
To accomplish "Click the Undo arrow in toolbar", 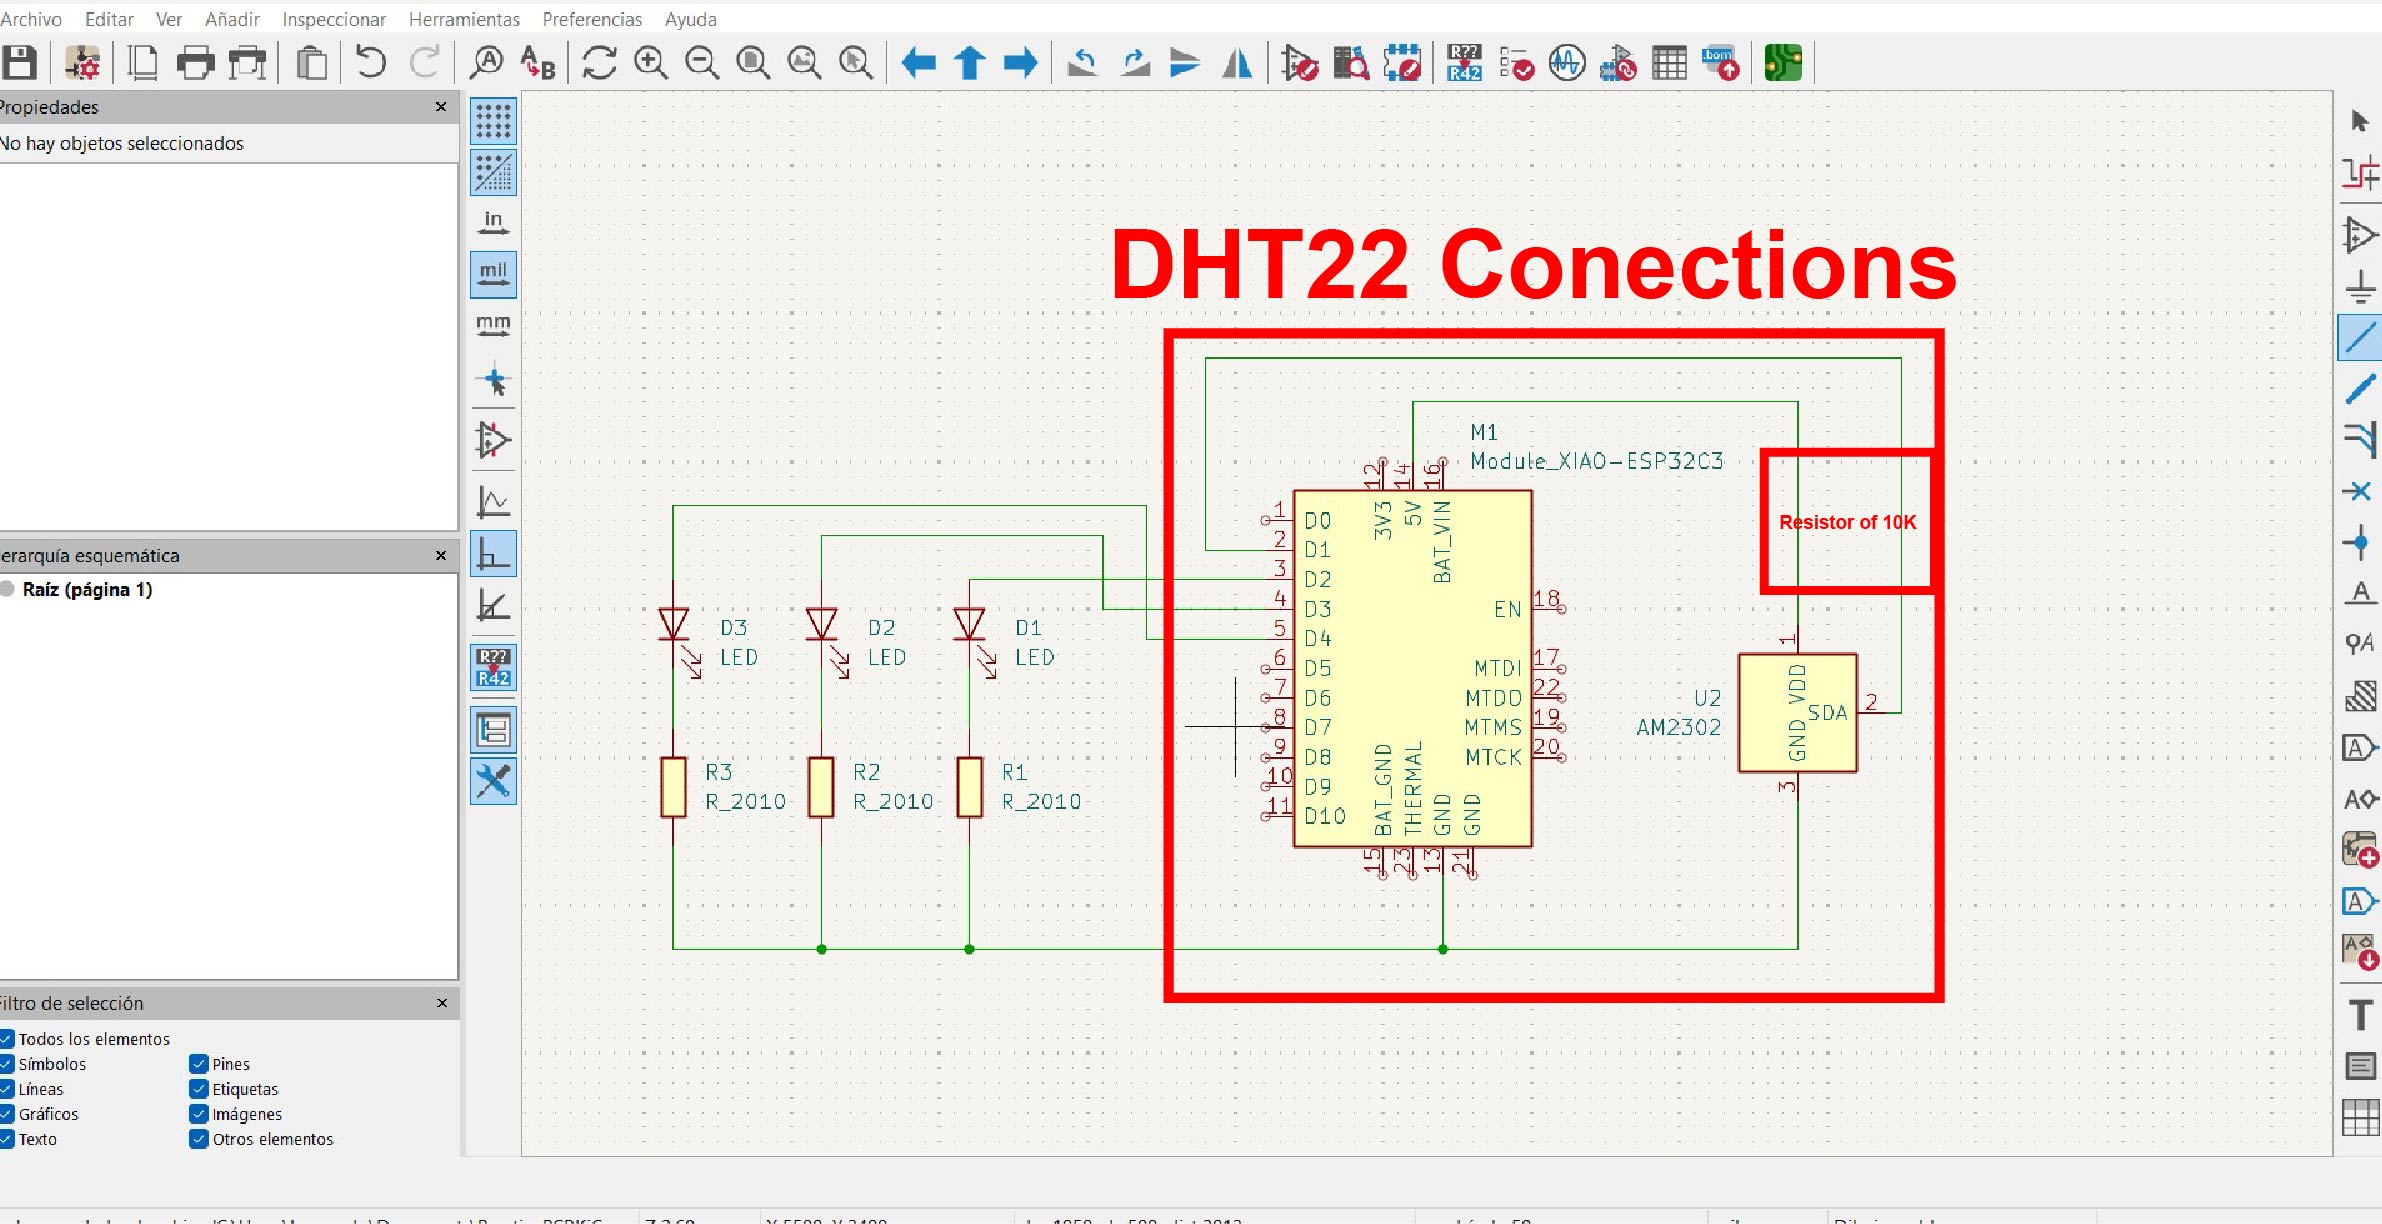I will [370, 63].
